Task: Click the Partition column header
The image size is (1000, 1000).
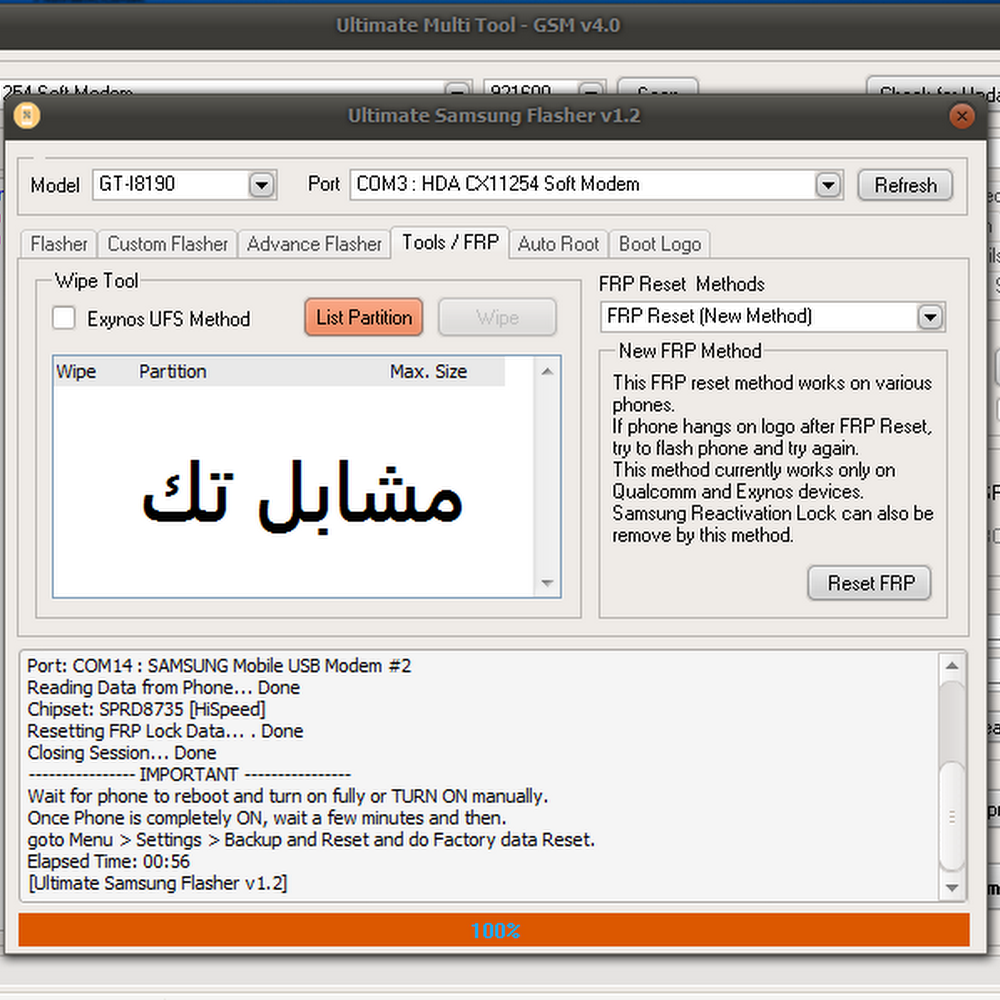Action: [x=172, y=371]
